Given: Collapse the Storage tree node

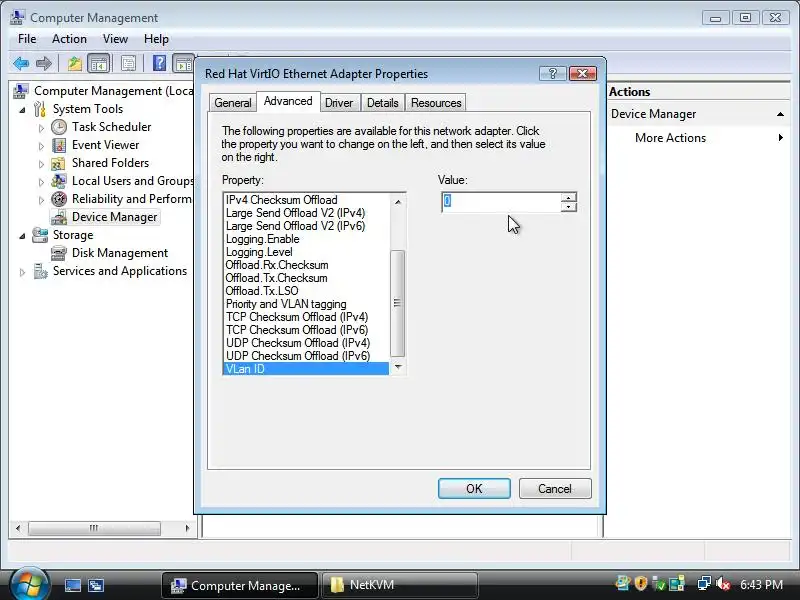Looking at the screenshot, I should (x=22, y=236).
